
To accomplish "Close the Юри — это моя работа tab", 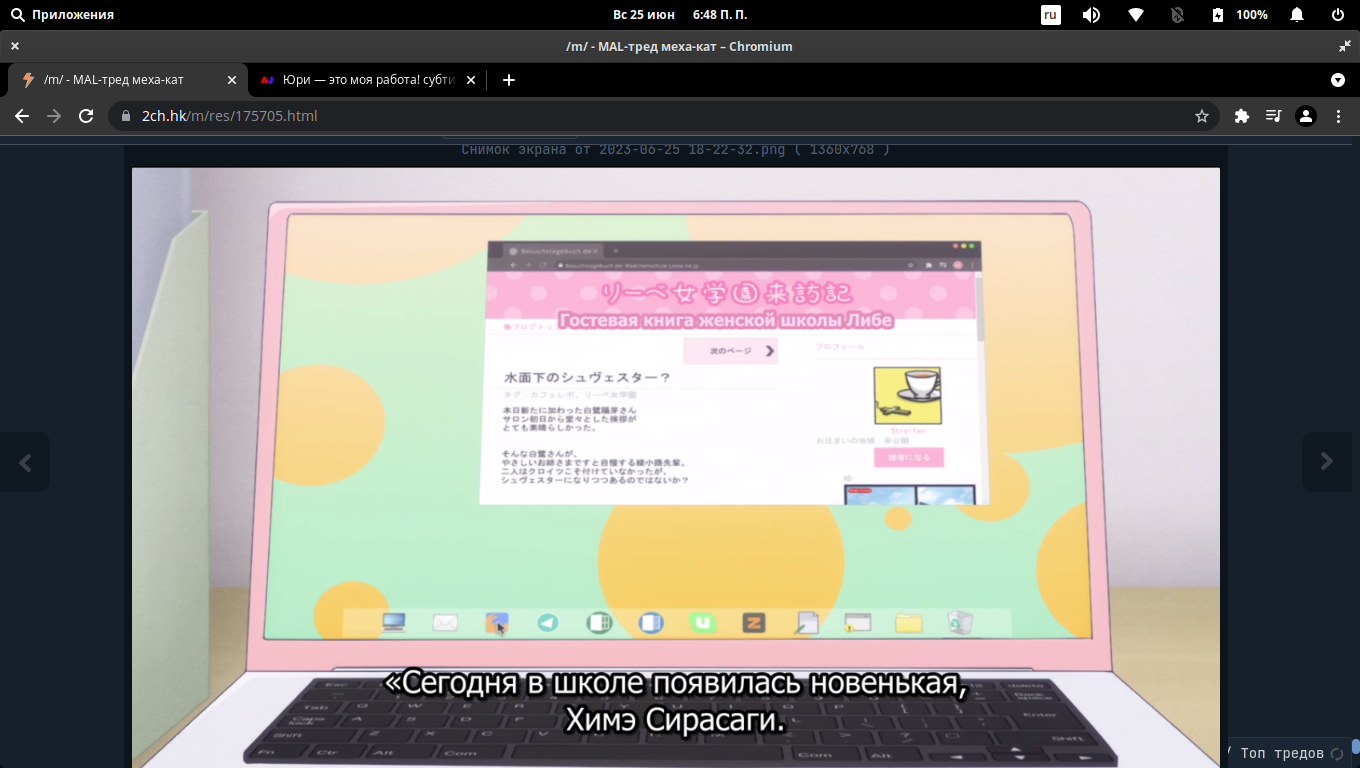I will tap(471, 80).
